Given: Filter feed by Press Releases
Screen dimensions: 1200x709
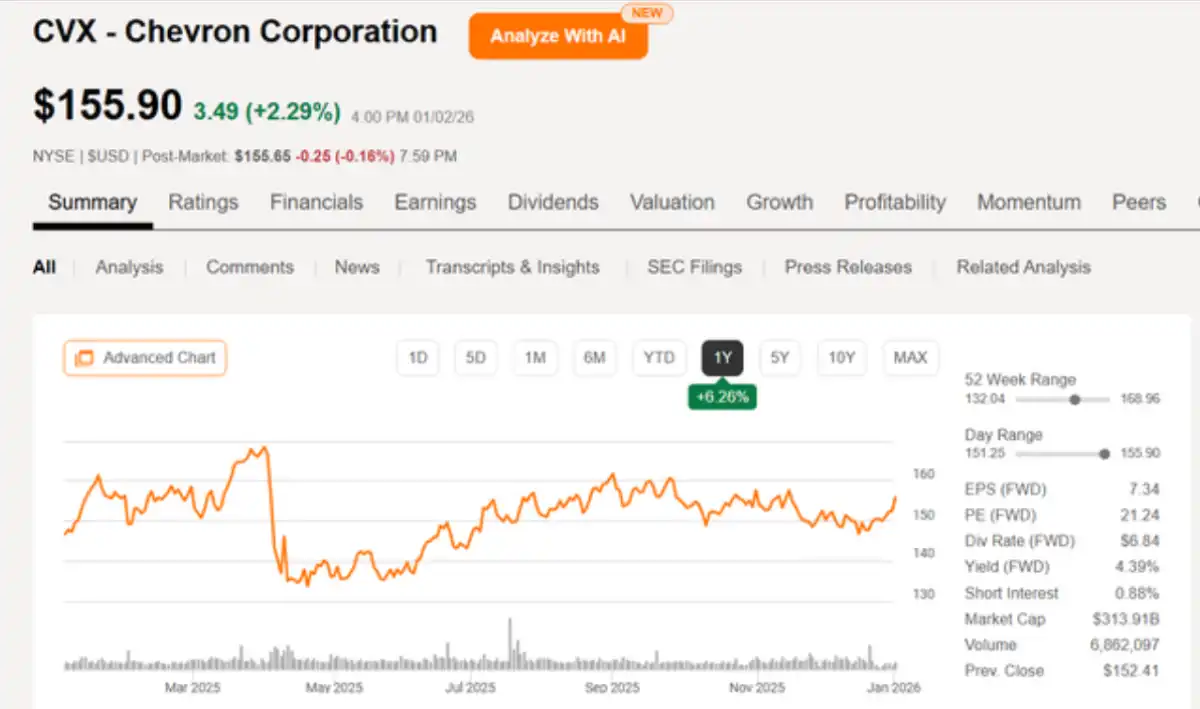Looking at the screenshot, I should [x=848, y=267].
